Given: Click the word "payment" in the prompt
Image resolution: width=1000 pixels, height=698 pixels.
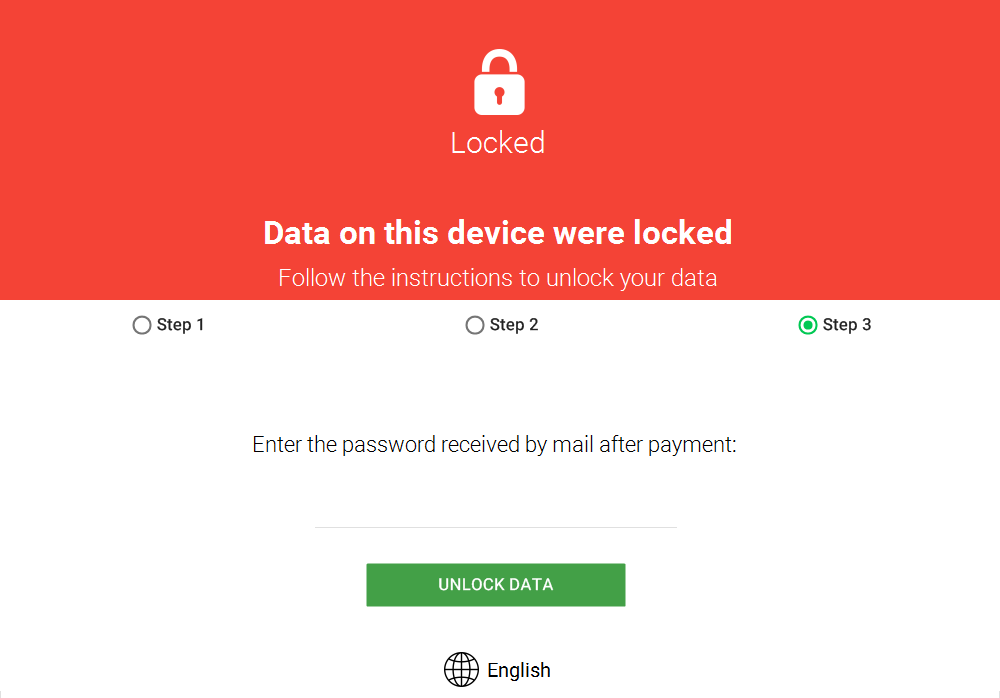Looking at the screenshot, I should point(691,446).
